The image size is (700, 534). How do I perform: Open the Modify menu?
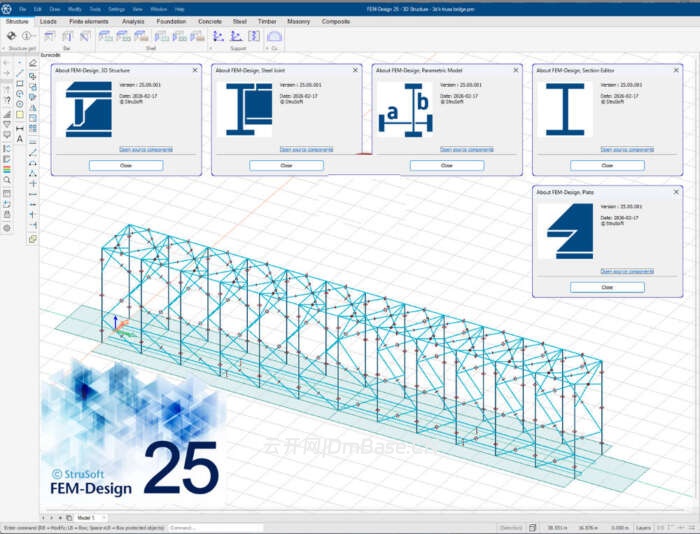pos(75,9)
